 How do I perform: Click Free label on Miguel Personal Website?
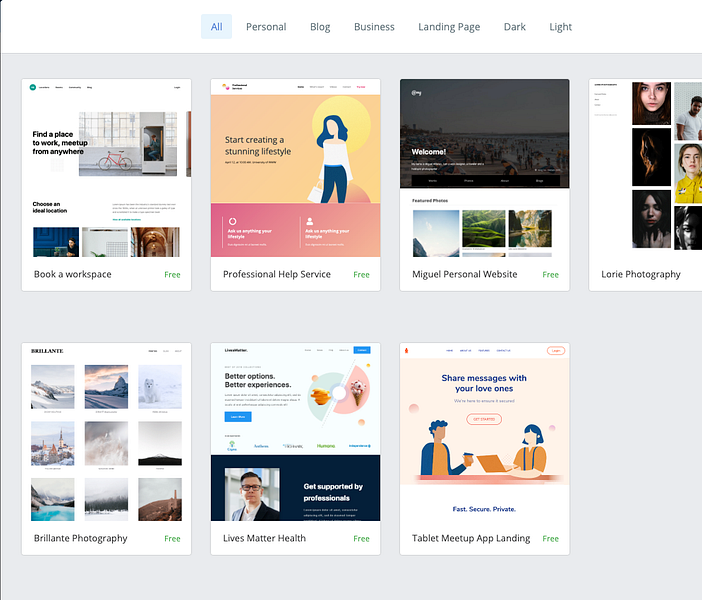tap(550, 274)
